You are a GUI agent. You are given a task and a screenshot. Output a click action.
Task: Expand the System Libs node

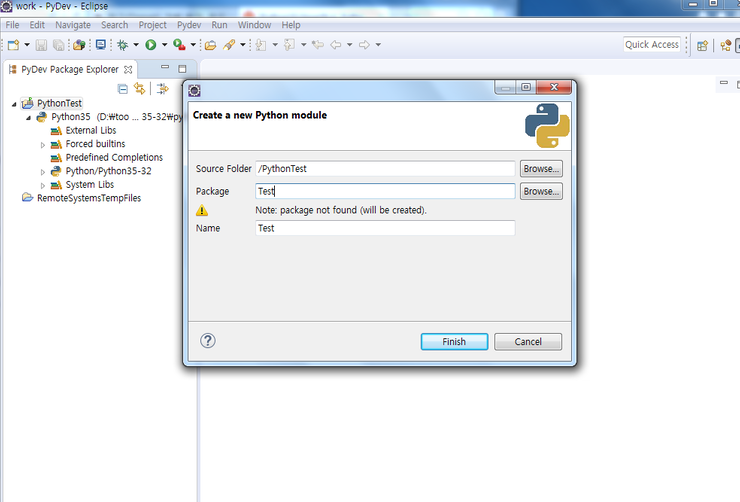coord(42,185)
